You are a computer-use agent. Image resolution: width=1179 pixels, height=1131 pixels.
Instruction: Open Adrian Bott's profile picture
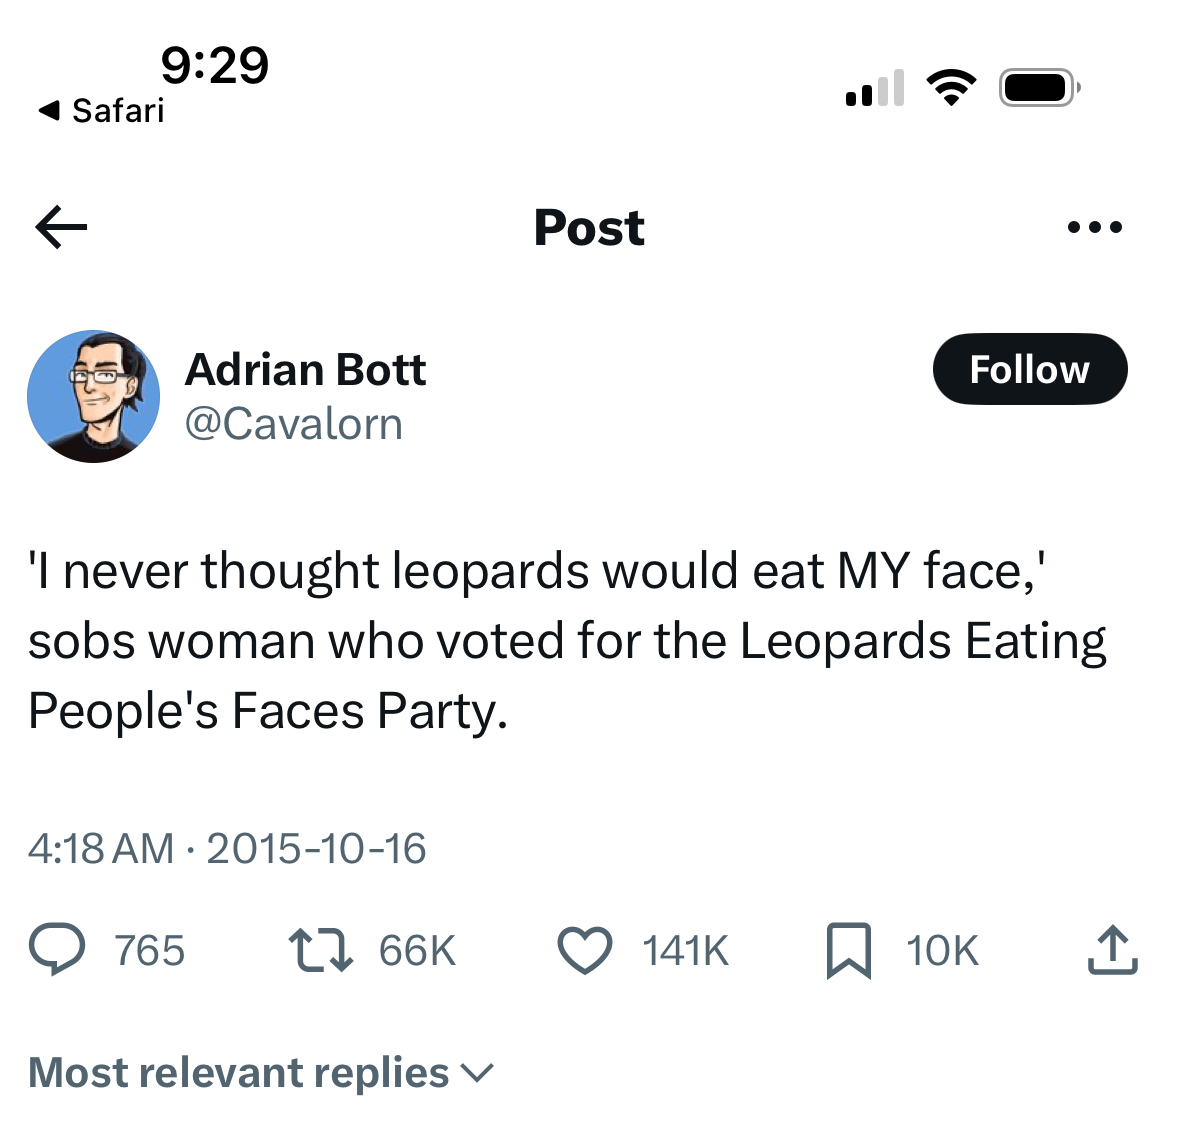tap(93, 396)
